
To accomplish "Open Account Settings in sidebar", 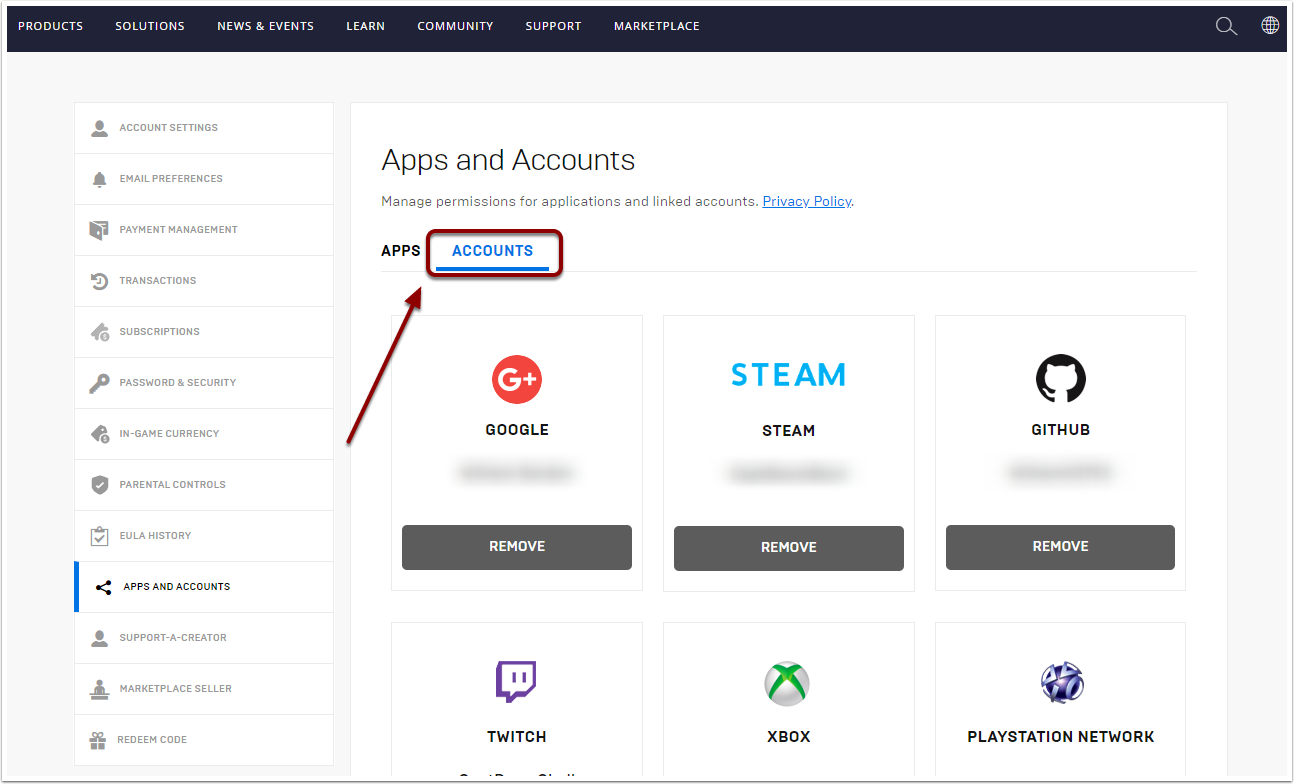I will tap(204, 128).
